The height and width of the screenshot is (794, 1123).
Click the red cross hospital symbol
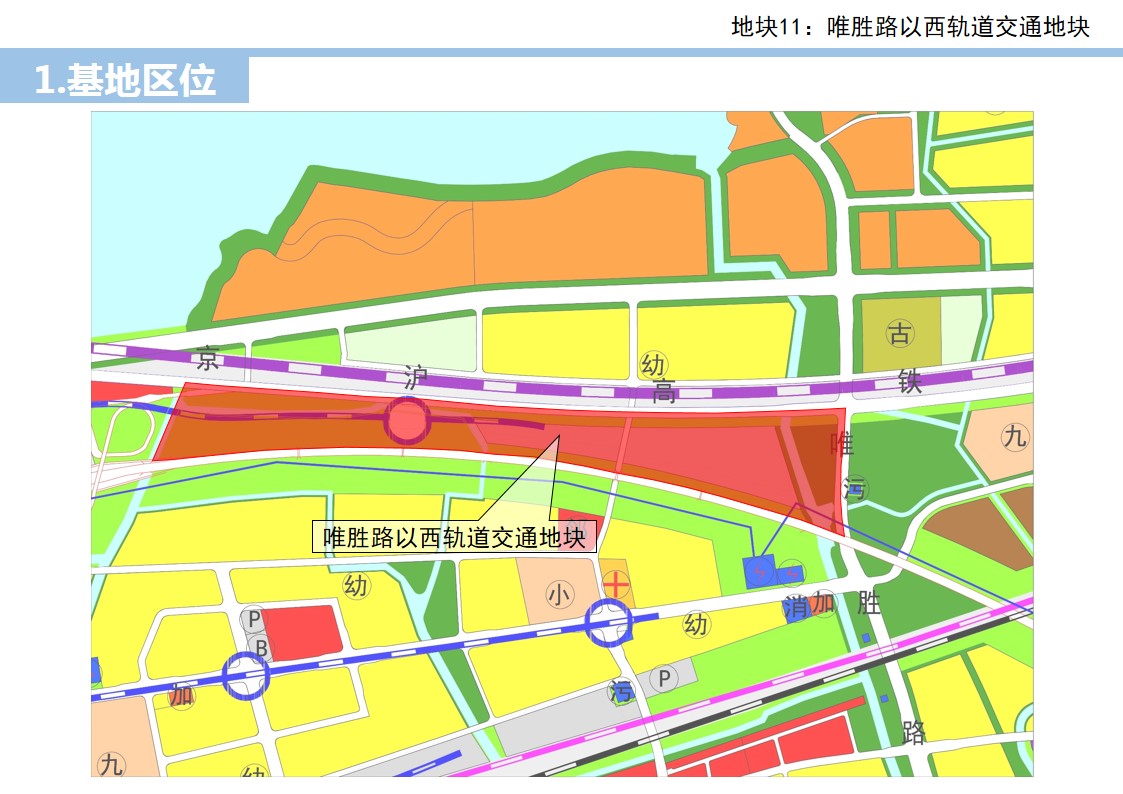point(616,582)
